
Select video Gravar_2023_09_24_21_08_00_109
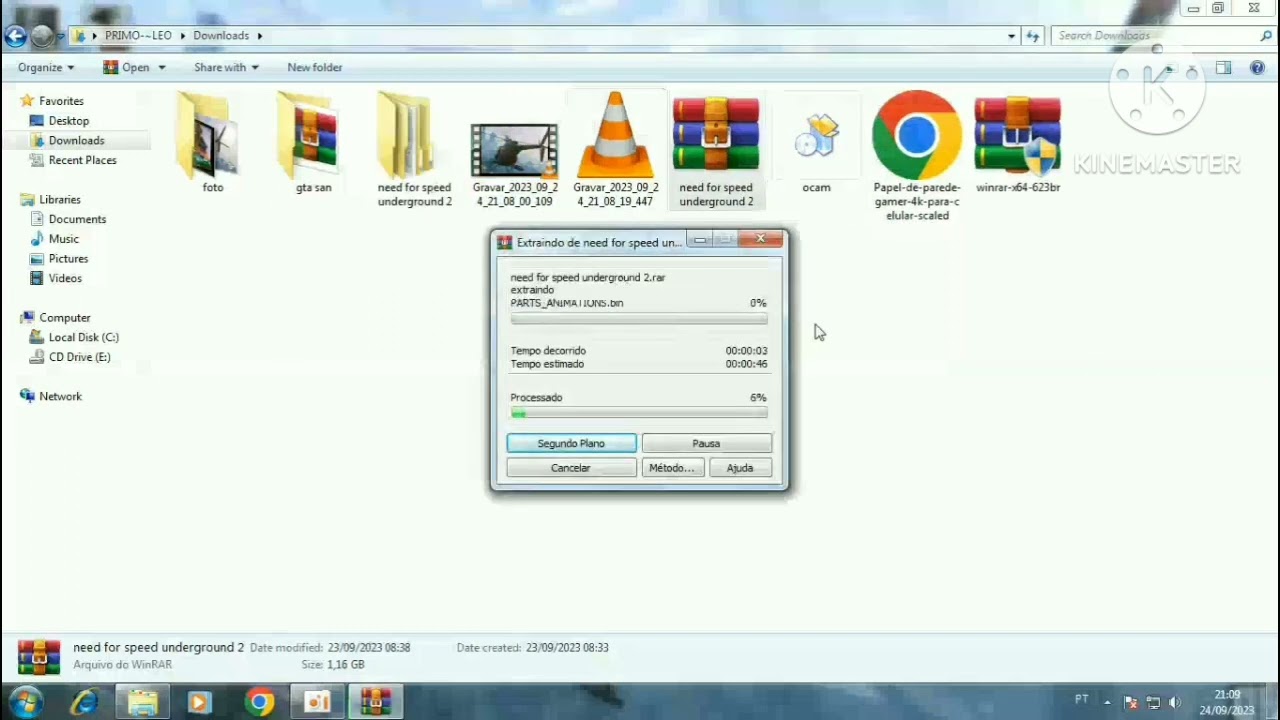coord(514,149)
